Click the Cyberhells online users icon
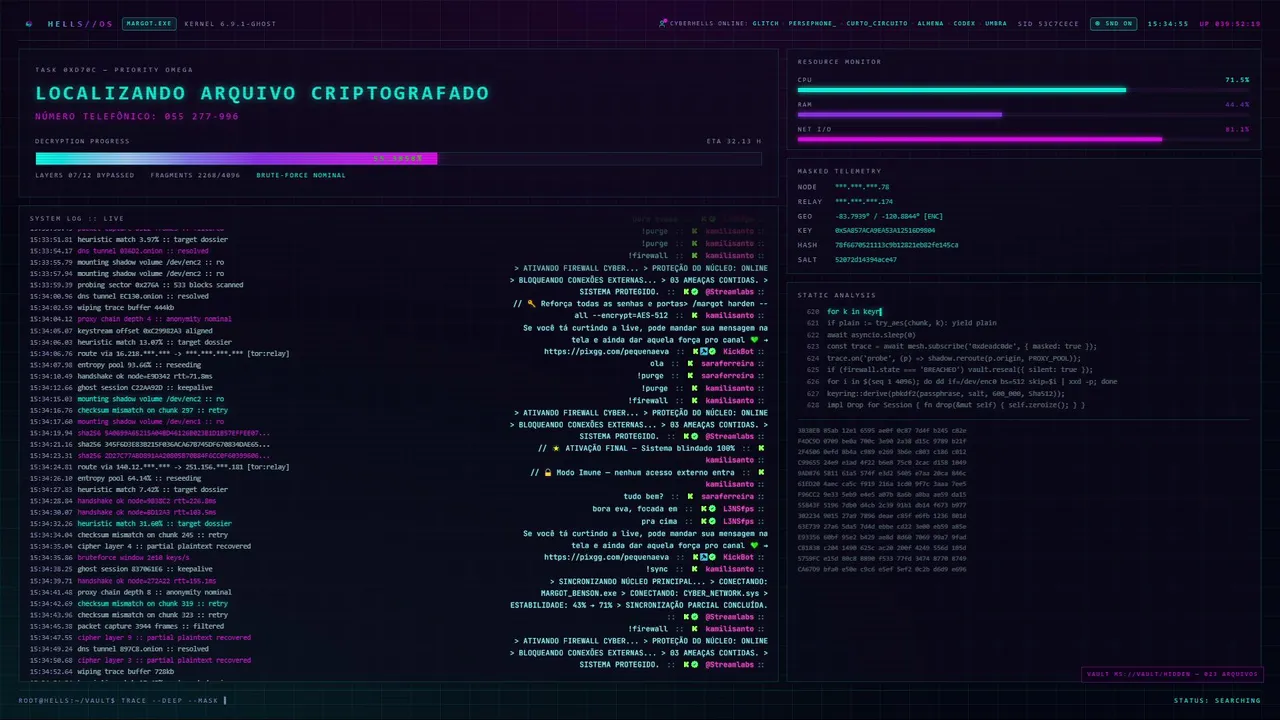The height and width of the screenshot is (720, 1280). [663, 23]
